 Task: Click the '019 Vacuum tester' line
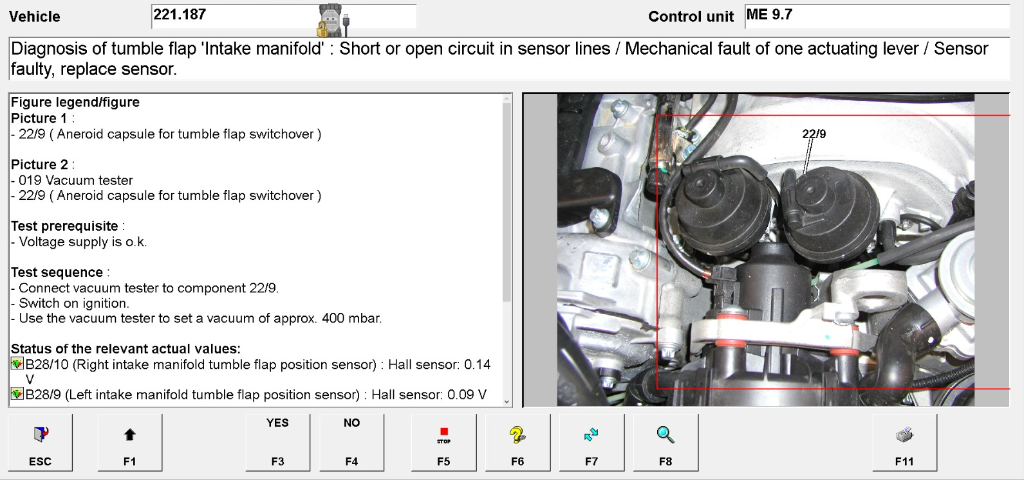[72, 180]
